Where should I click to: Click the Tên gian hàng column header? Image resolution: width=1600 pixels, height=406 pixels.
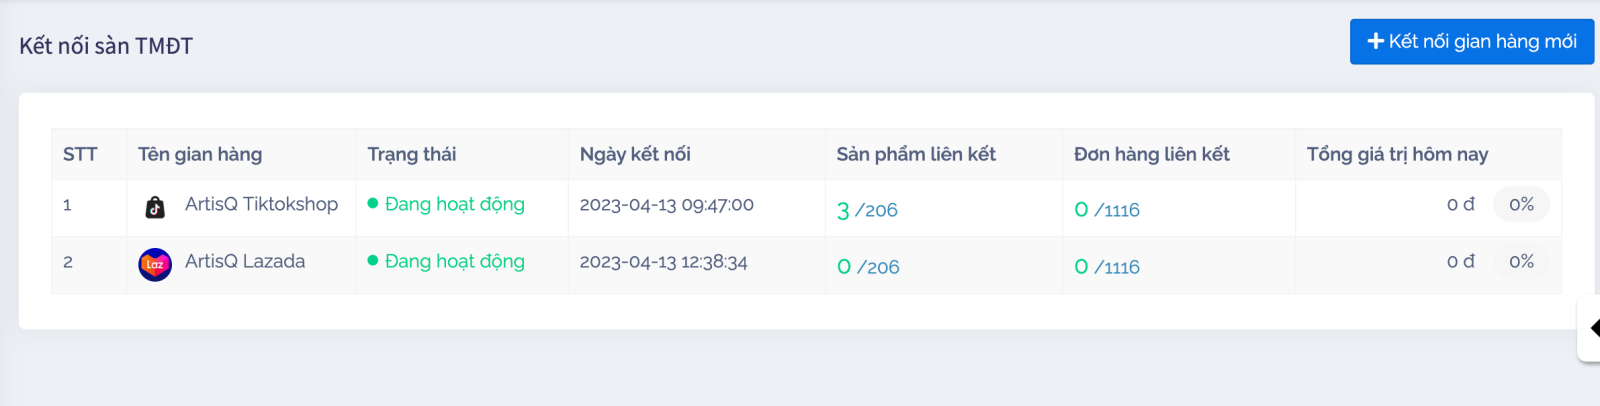[200, 154]
